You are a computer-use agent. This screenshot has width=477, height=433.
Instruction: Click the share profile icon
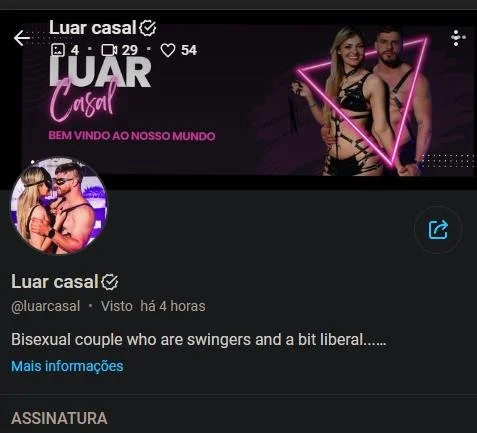[x=438, y=230]
